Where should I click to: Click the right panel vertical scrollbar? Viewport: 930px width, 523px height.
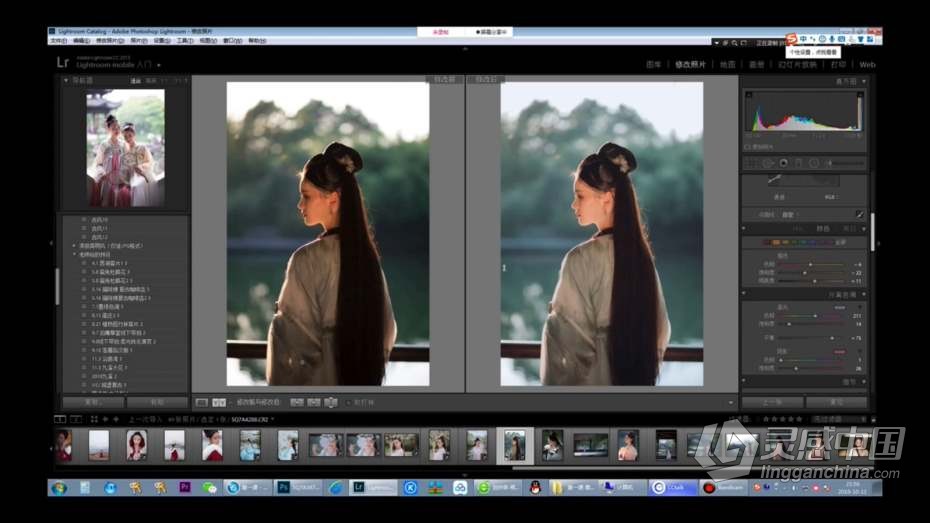pos(872,231)
